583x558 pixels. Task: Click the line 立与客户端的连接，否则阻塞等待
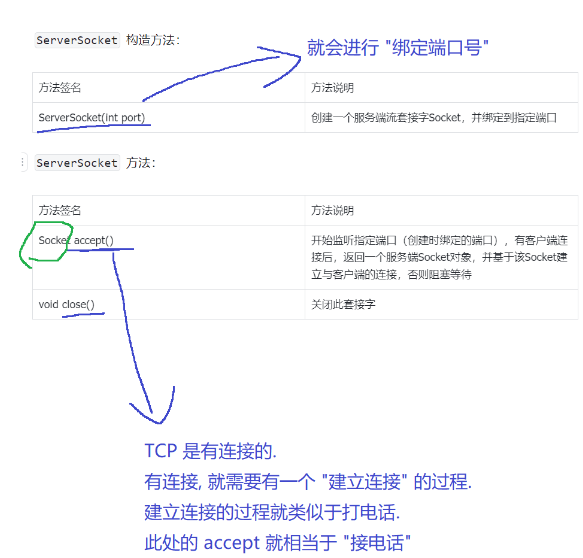click(x=392, y=275)
